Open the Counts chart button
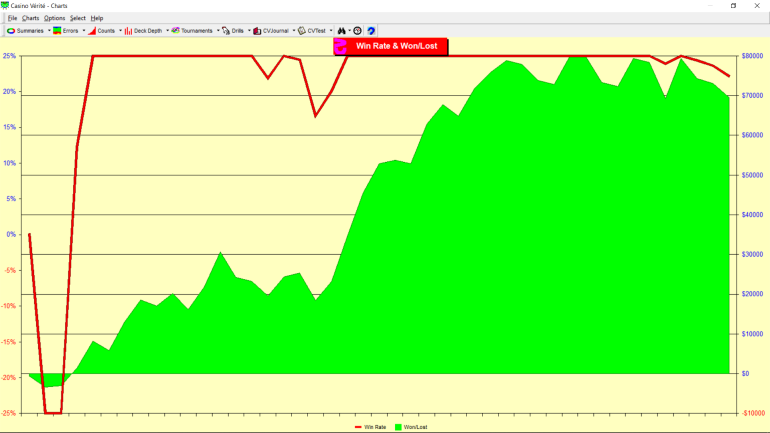This screenshot has height=433, width=770. click(92, 31)
